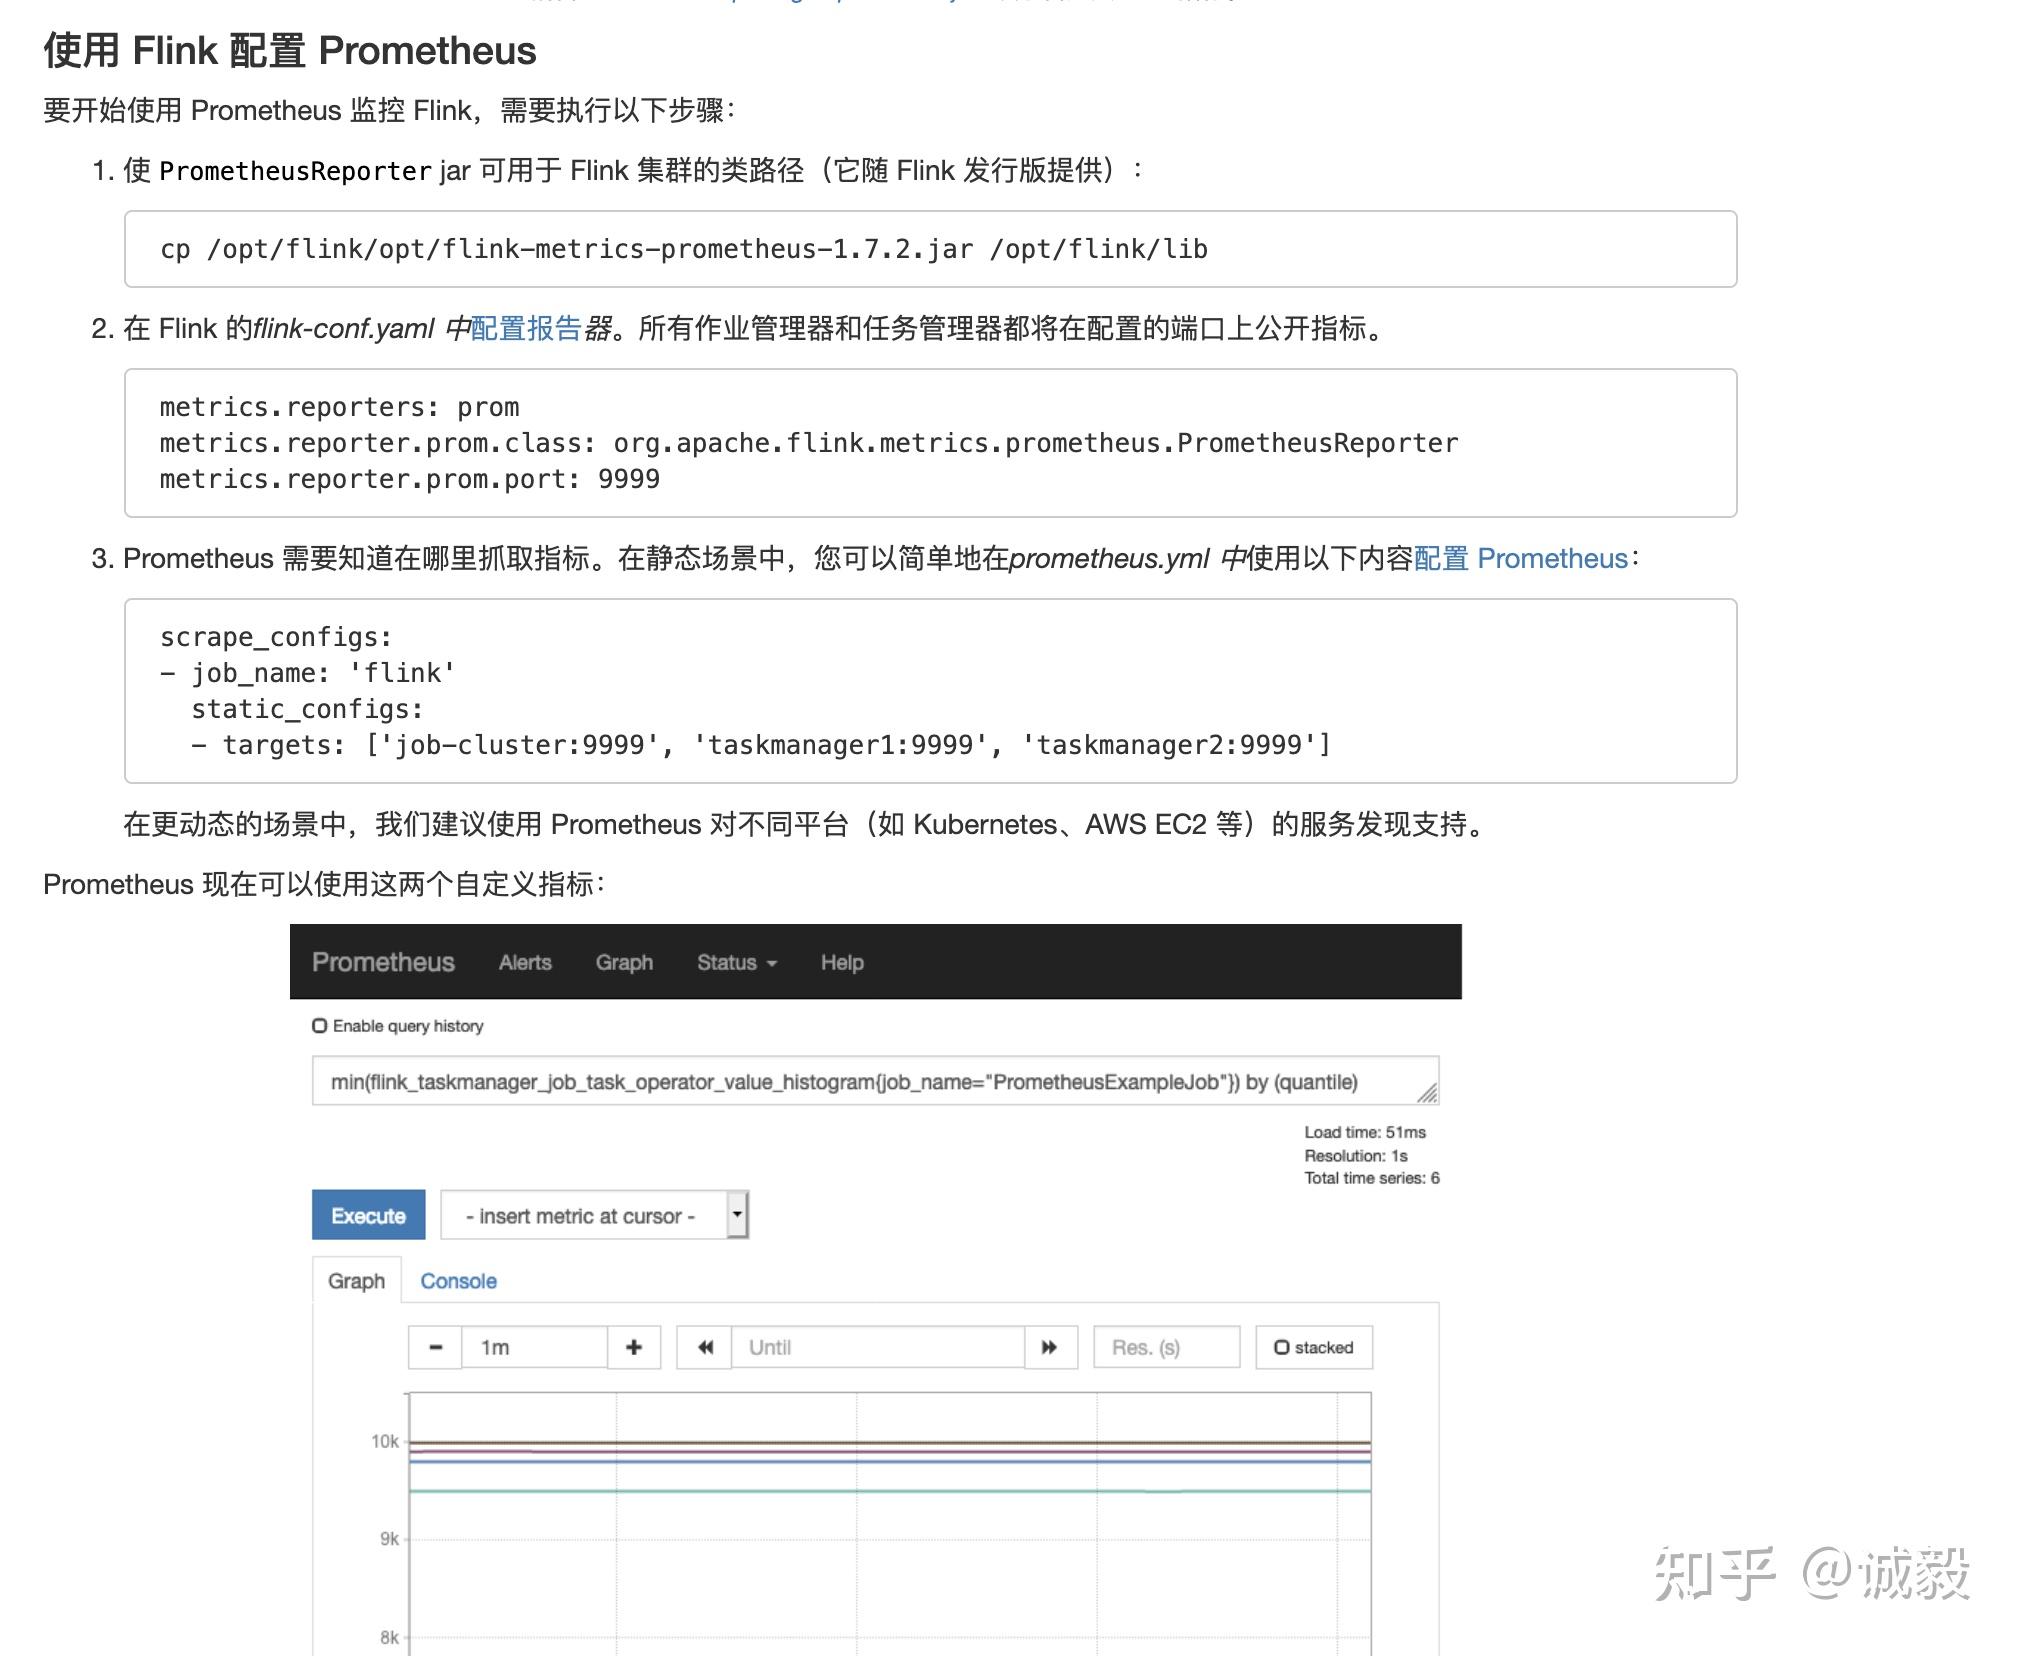This screenshot has height=1656, width=2022.
Task: Click the minus icon to zoom out graph range
Action: click(x=434, y=1347)
